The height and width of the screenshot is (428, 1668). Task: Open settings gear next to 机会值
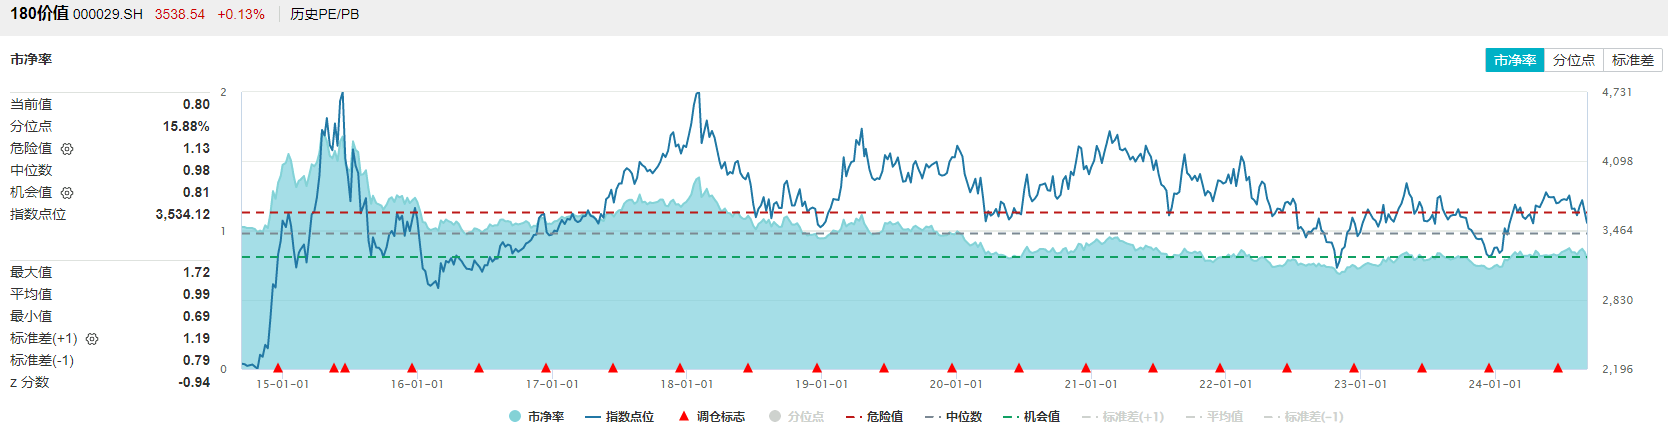[67, 193]
